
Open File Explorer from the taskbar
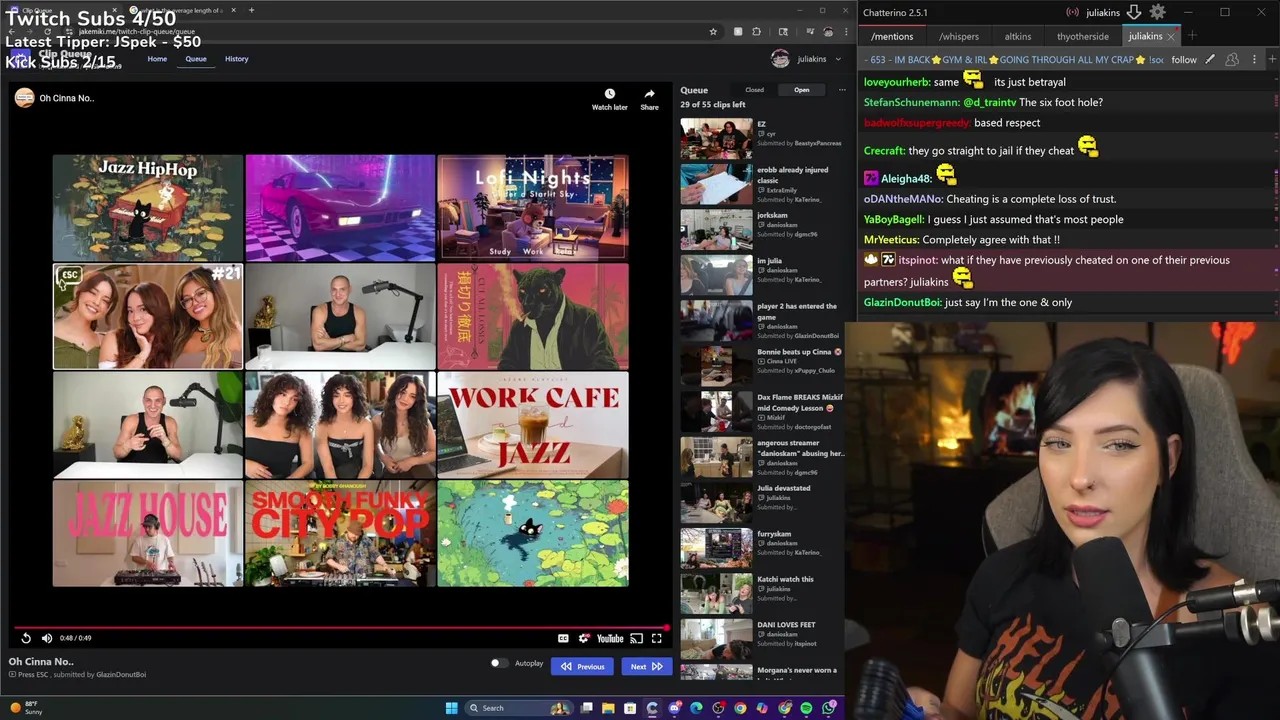[608, 708]
